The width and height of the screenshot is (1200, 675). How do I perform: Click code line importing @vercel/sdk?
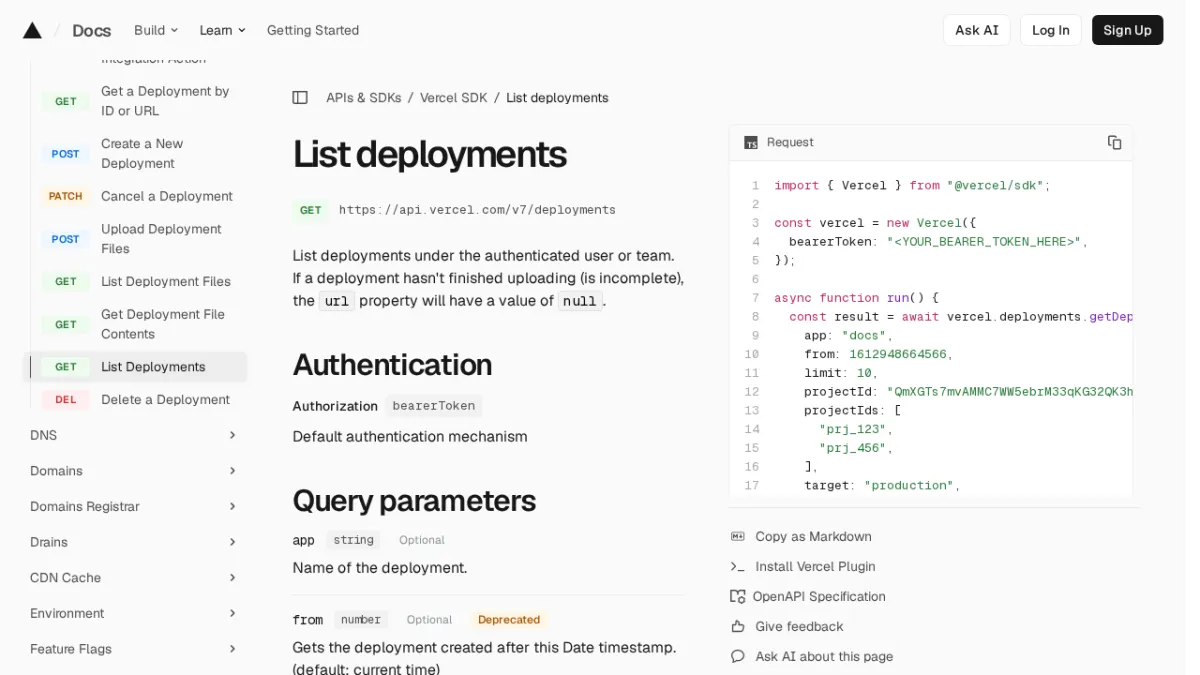(912, 185)
